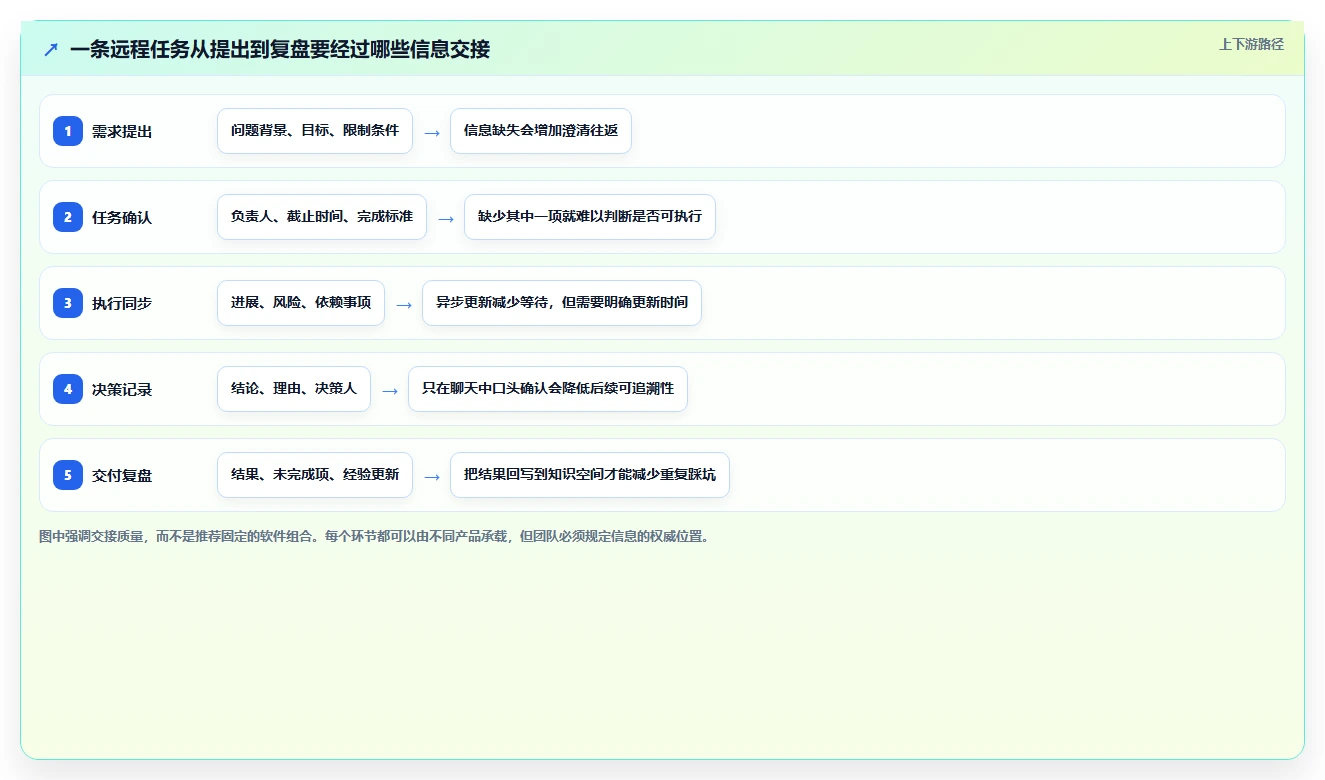Select the 需求提出 step label

(x=122, y=131)
